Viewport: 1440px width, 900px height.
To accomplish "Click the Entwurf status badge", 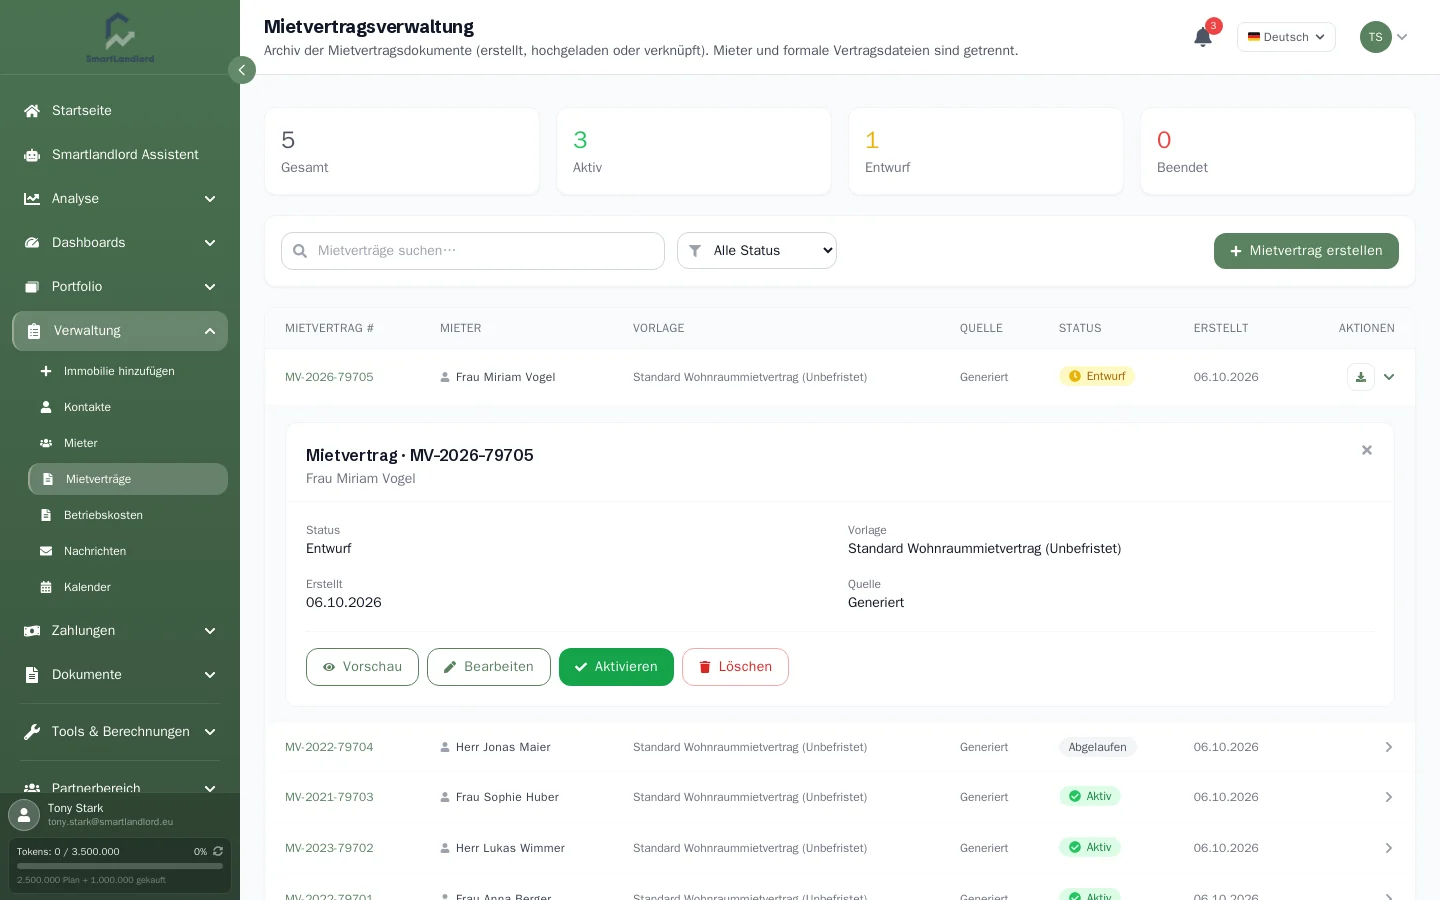I will click(1097, 377).
